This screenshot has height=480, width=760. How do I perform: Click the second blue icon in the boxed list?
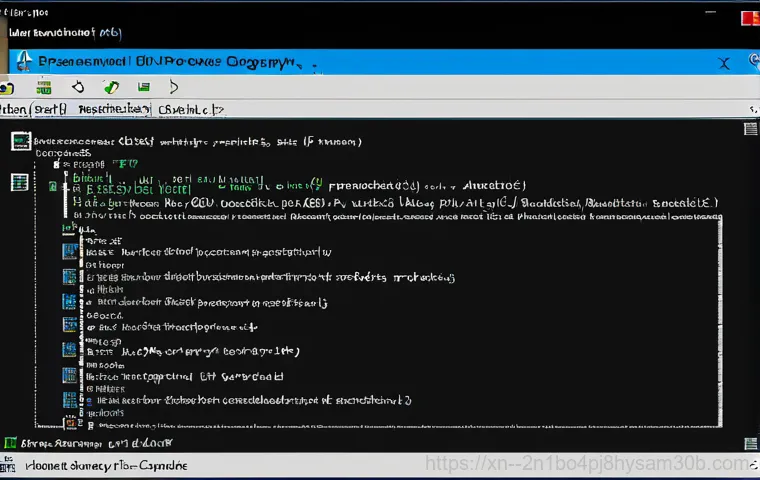click(x=70, y=277)
